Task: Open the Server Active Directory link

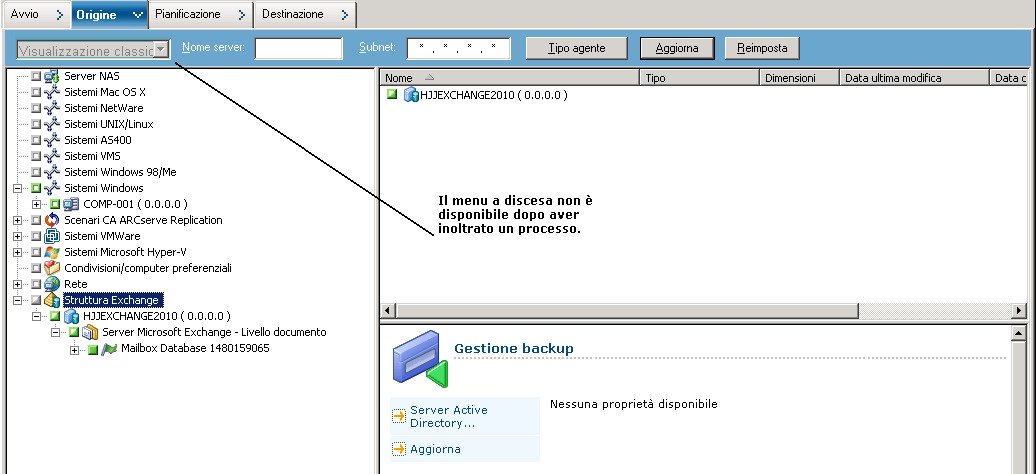Action: coord(449,416)
